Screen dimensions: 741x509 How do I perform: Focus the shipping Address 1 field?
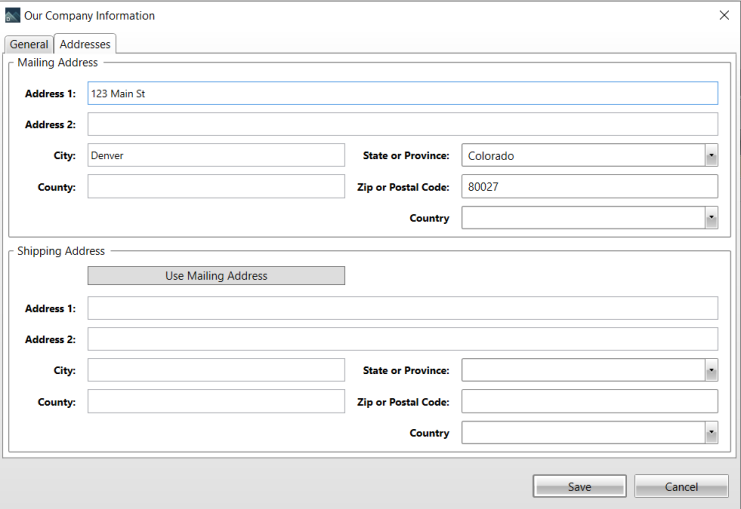tap(403, 308)
